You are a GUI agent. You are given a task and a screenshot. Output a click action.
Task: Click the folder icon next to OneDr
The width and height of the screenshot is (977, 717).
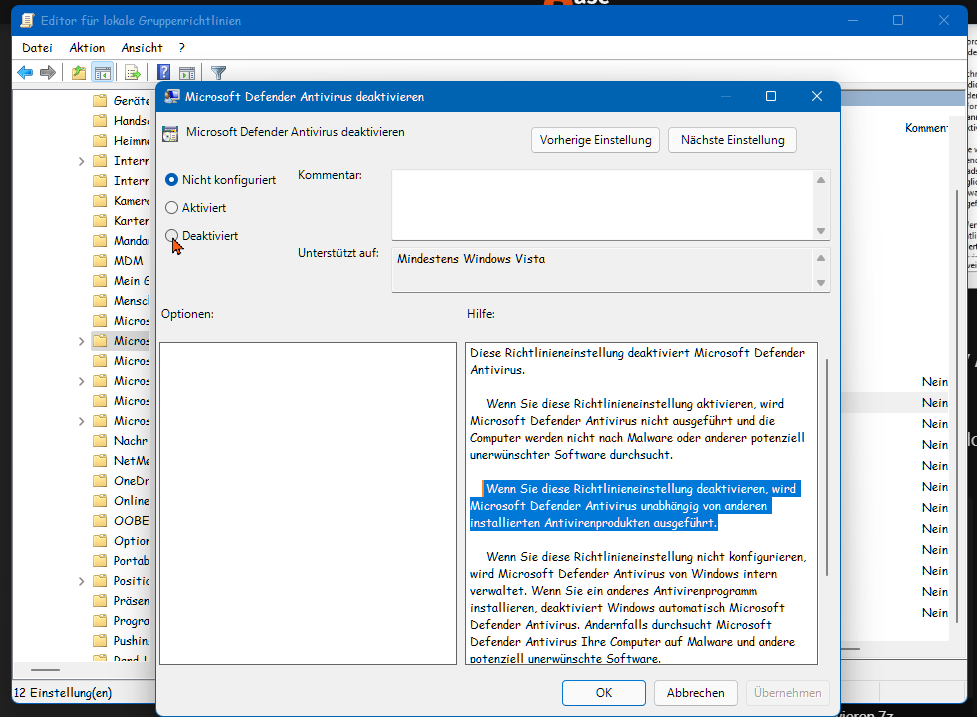[100, 481]
